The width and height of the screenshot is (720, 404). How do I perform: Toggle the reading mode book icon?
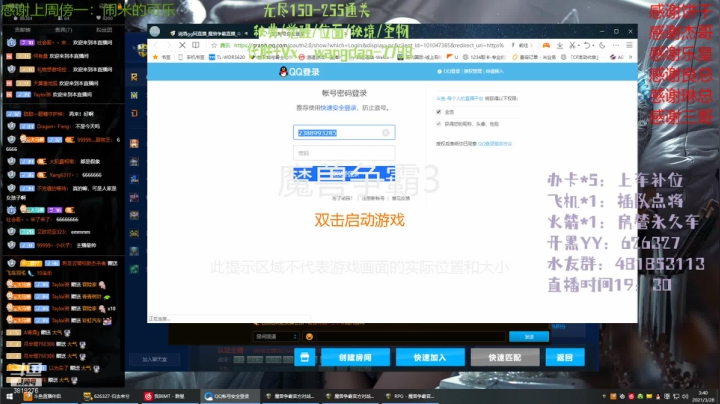click(x=196, y=45)
